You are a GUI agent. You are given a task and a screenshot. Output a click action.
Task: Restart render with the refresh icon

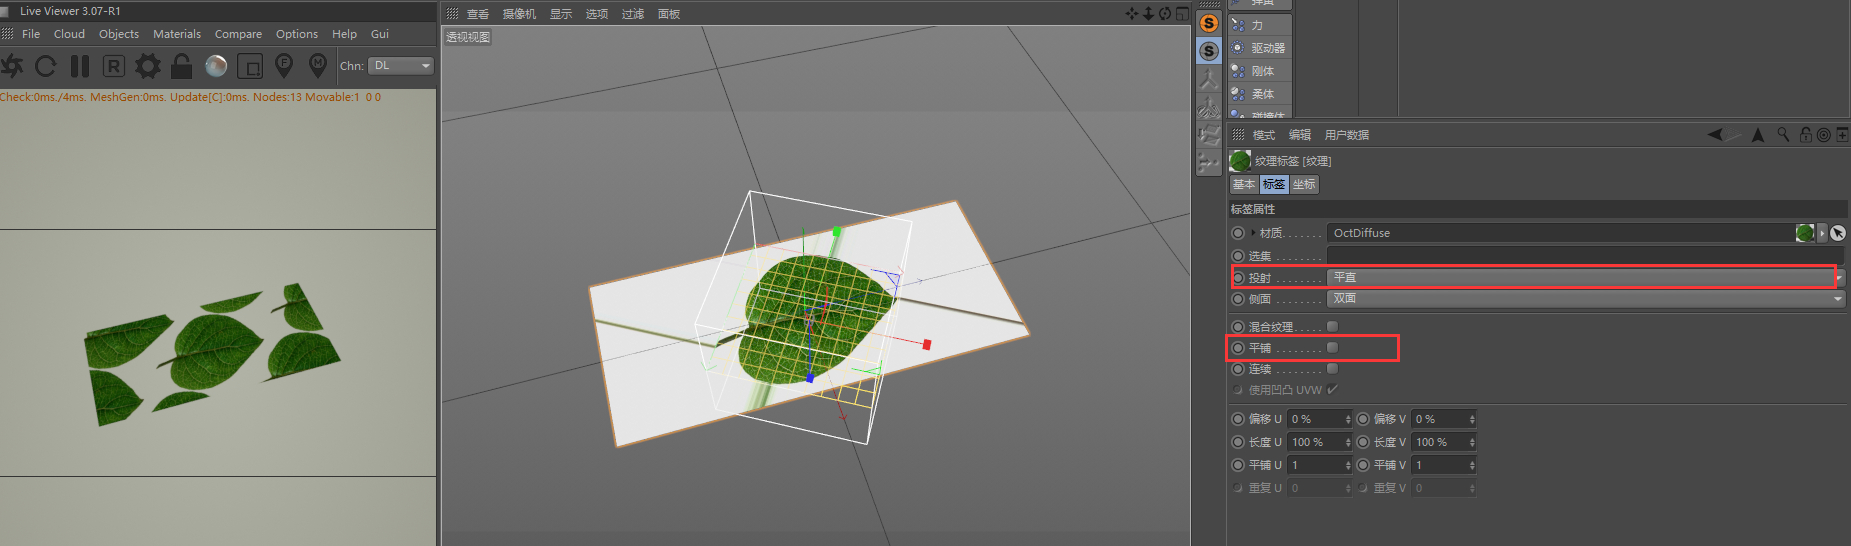click(x=46, y=66)
